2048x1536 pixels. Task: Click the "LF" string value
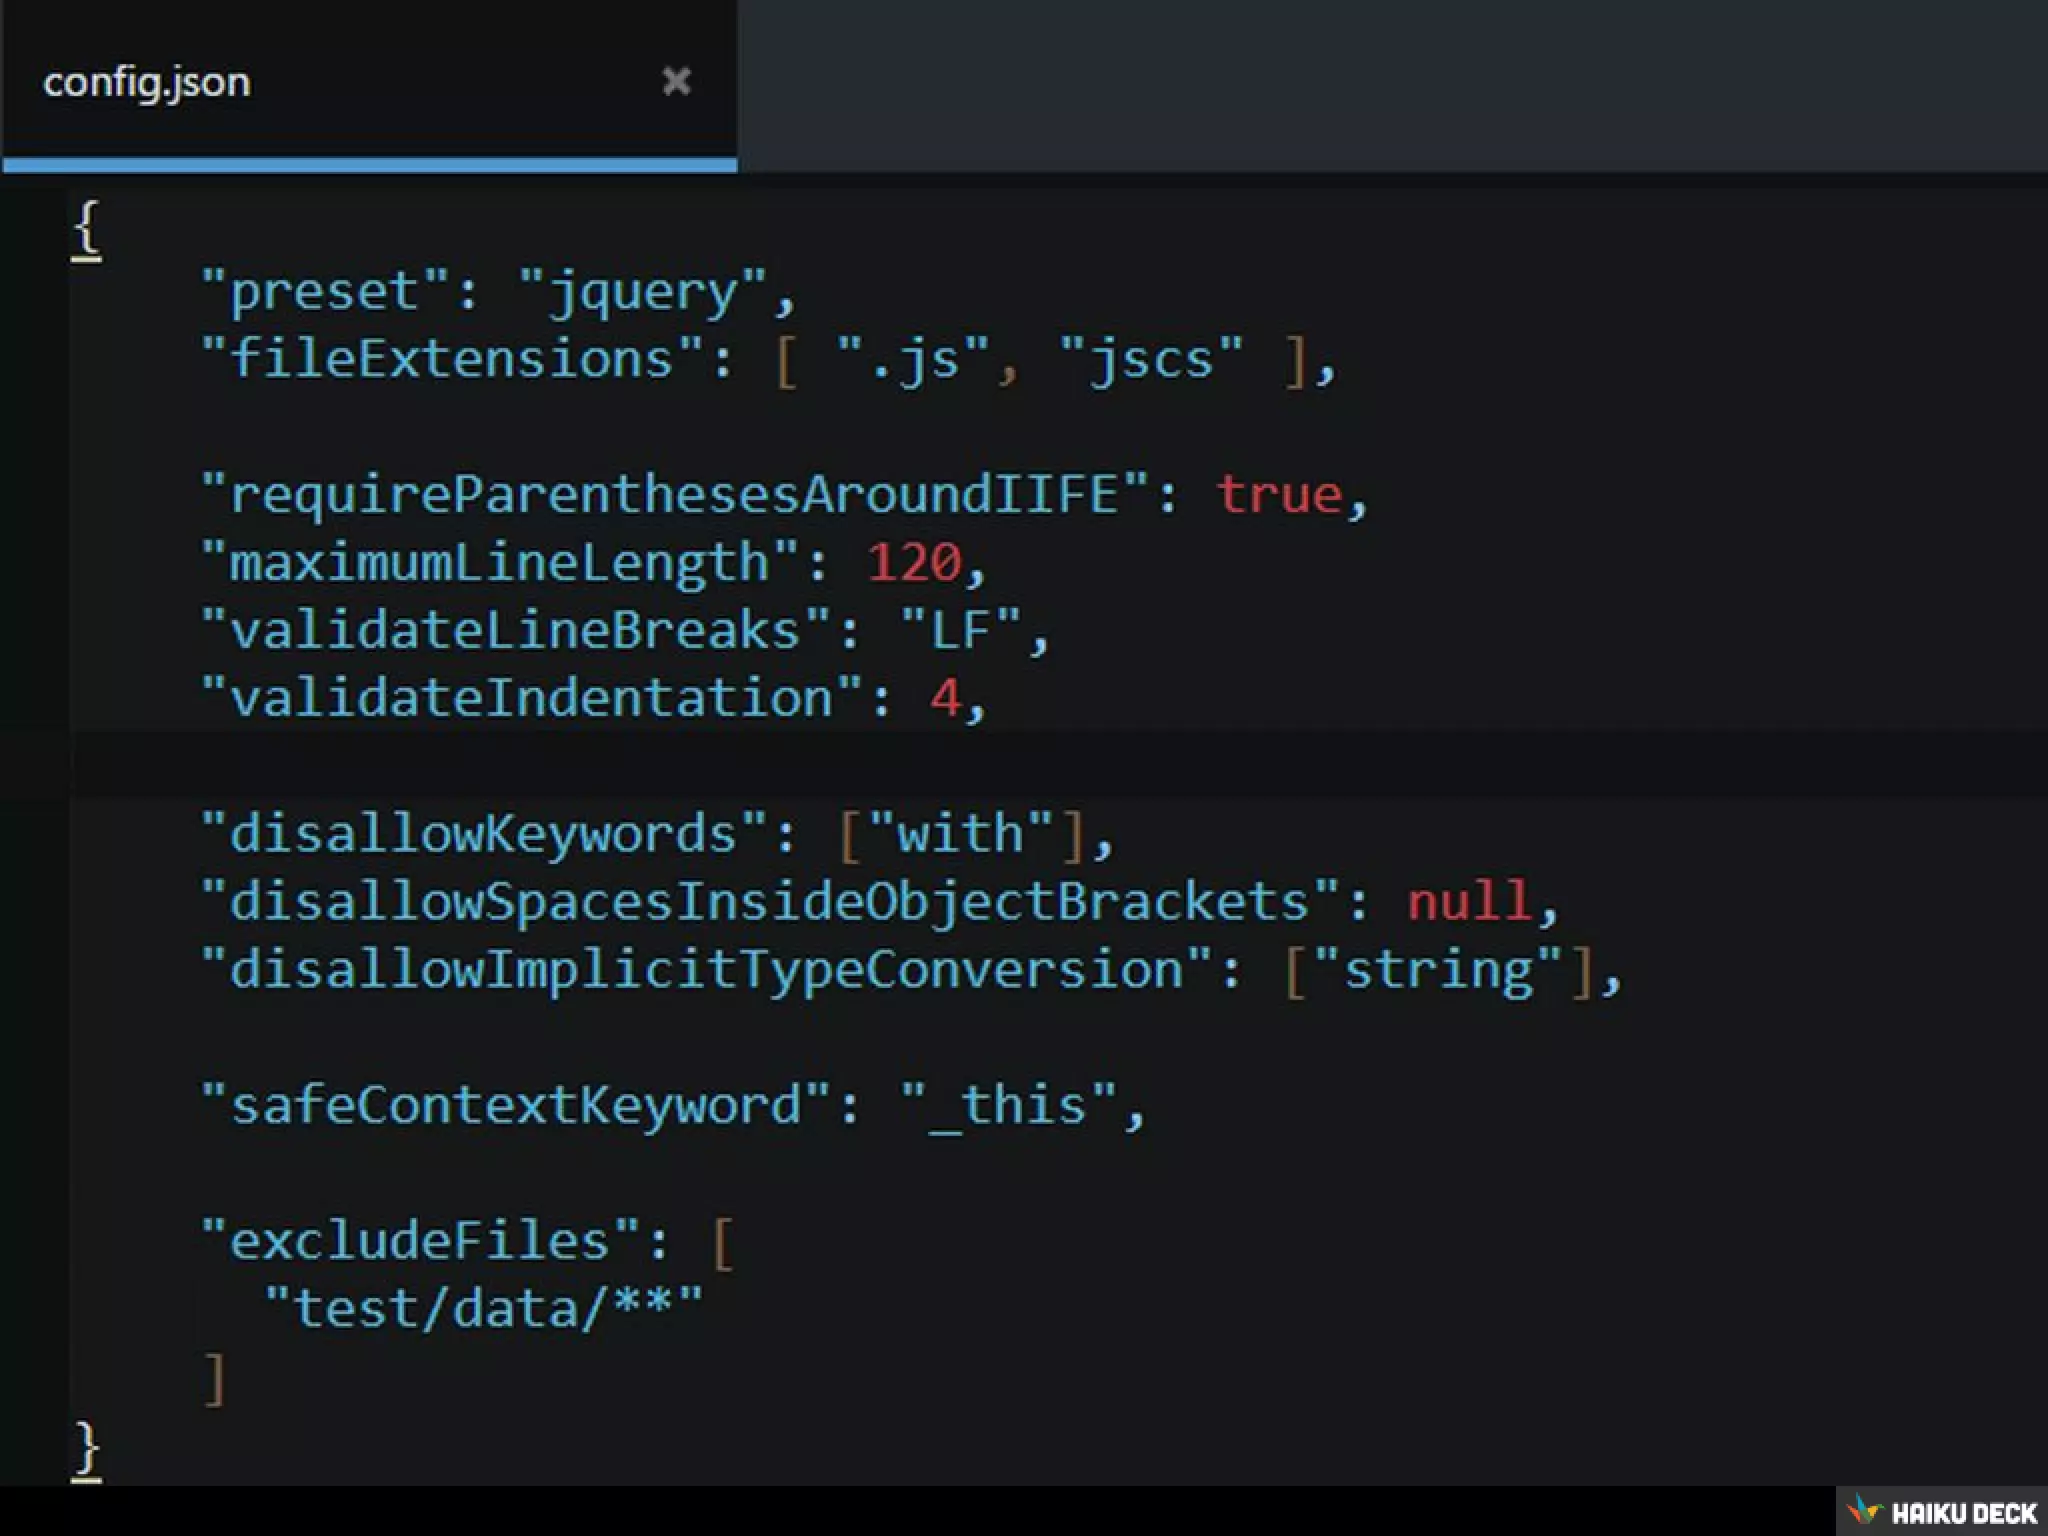tap(960, 630)
